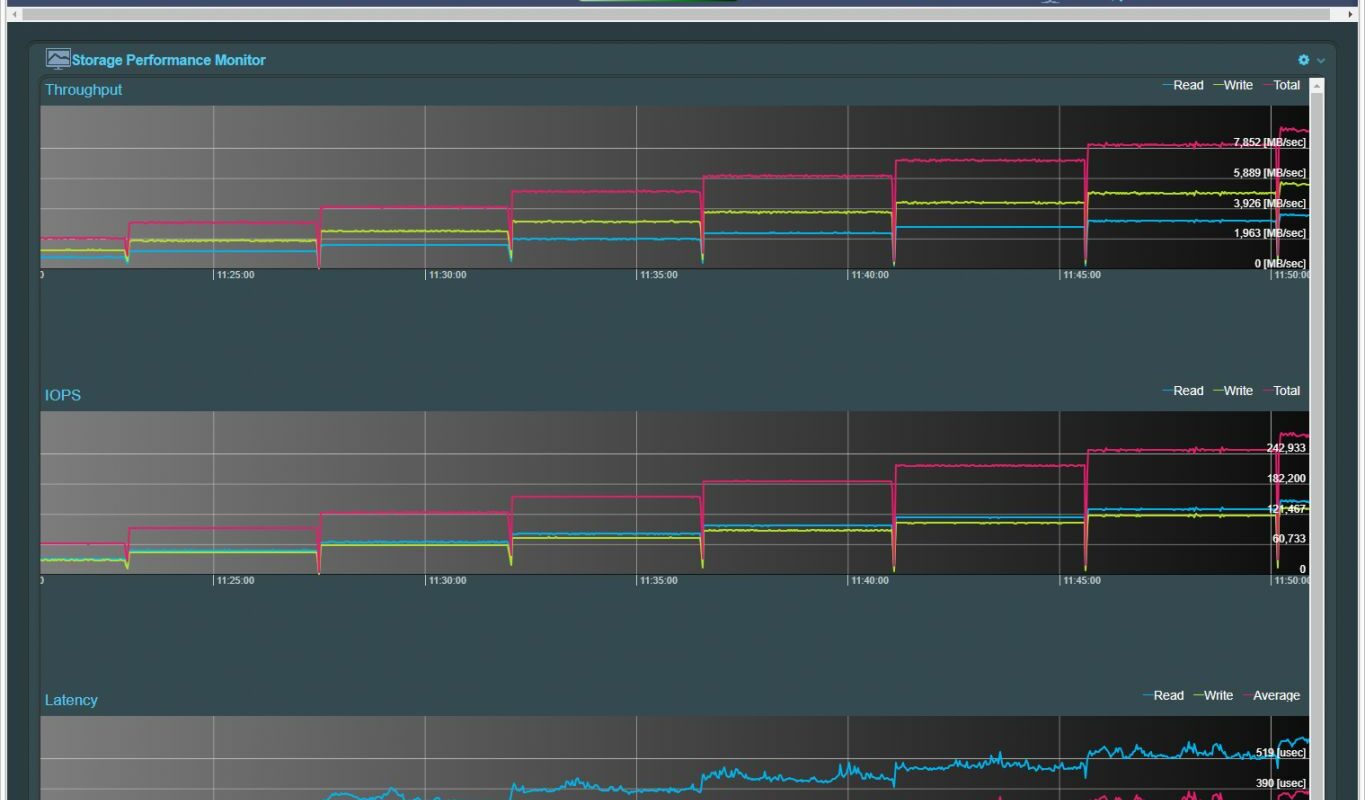Click the 7,852 [MB/sec] axis label
Viewport: 1365px width, 800px height.
(x=1269, y=142)
